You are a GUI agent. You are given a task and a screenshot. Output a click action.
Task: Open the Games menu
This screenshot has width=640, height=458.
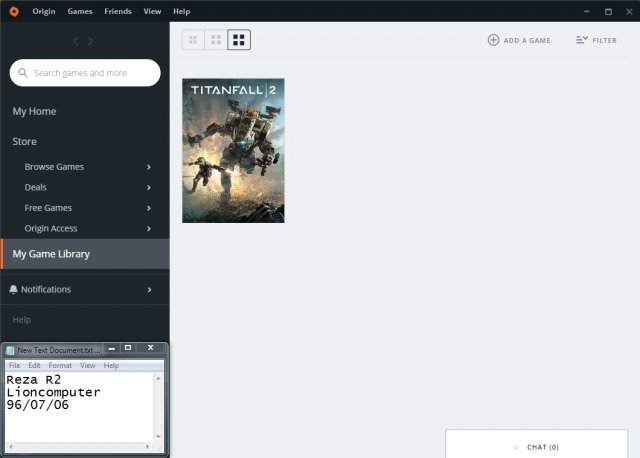[81, 11]
